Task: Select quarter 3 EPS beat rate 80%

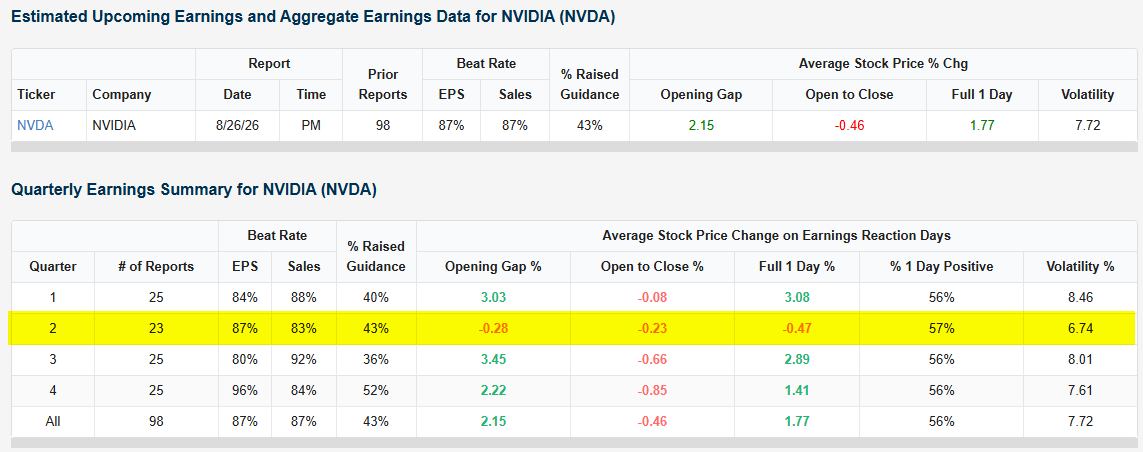Action: click(246, 359)
